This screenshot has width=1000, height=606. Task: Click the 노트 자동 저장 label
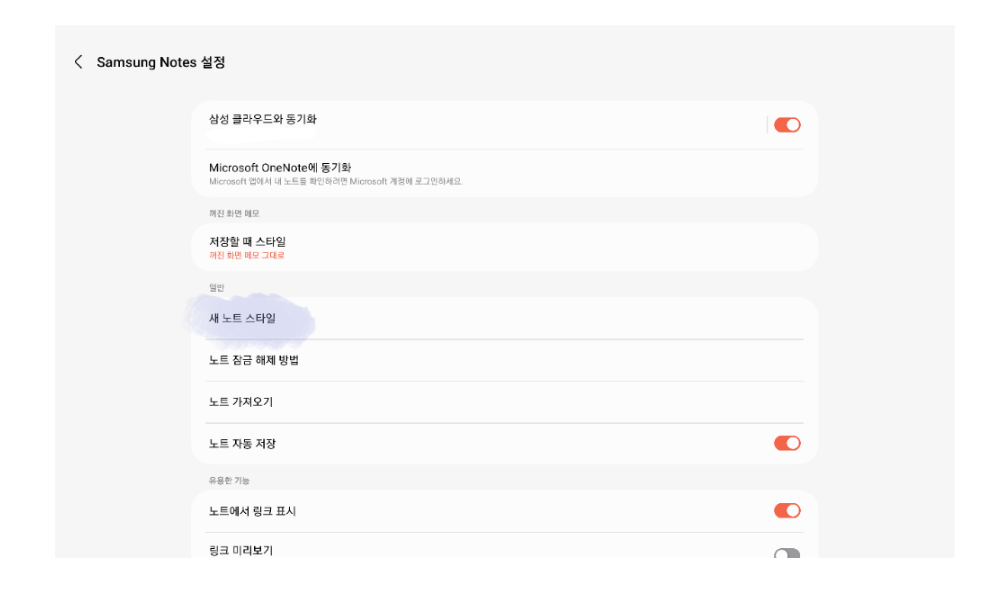[242, 443]
